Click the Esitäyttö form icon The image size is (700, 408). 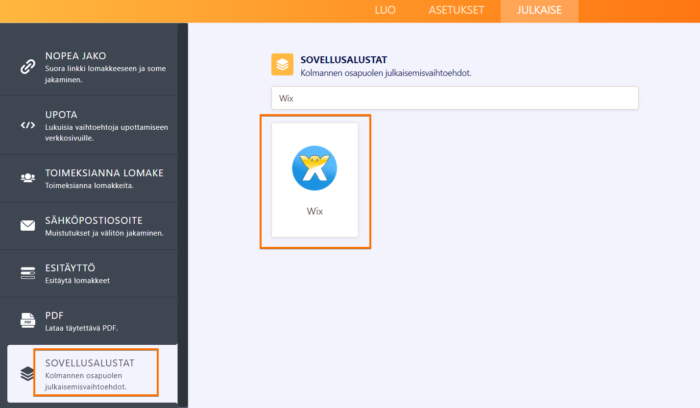pos(28,273)
